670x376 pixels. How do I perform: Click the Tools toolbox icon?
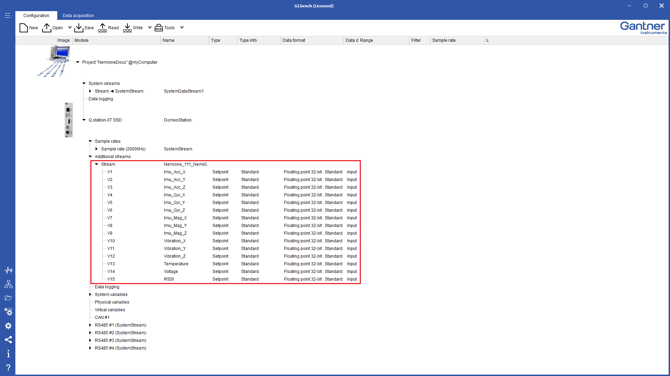[159, 28]
